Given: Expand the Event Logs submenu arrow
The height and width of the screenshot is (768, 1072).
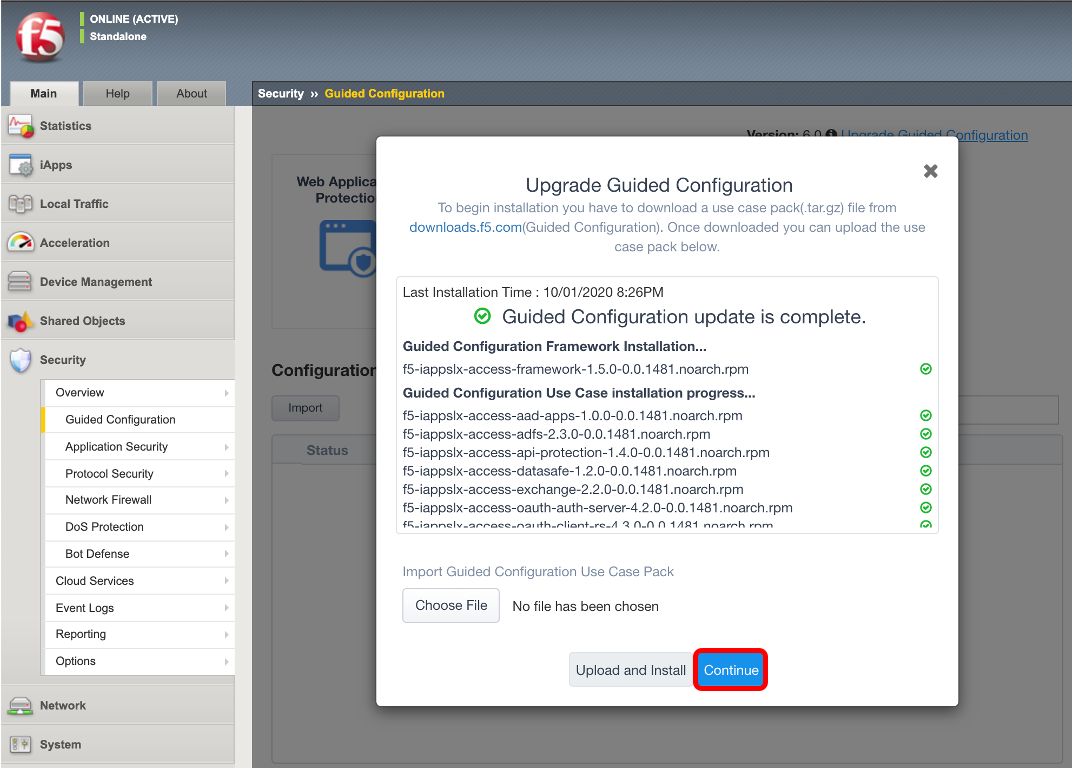Looking at the screenshot, I should [x=226, y=608].
